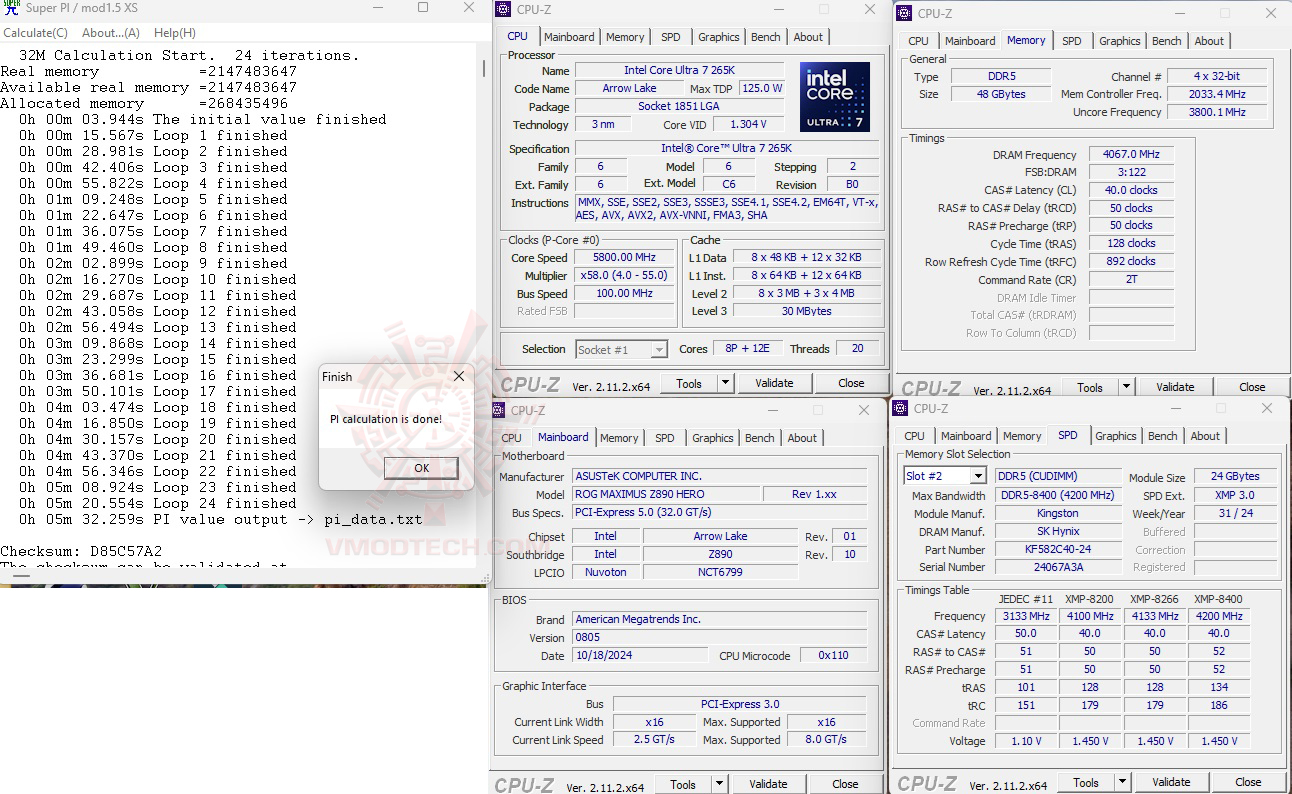Expand Tools dropdown arrow in the Memory timings window

(1126, 387)
